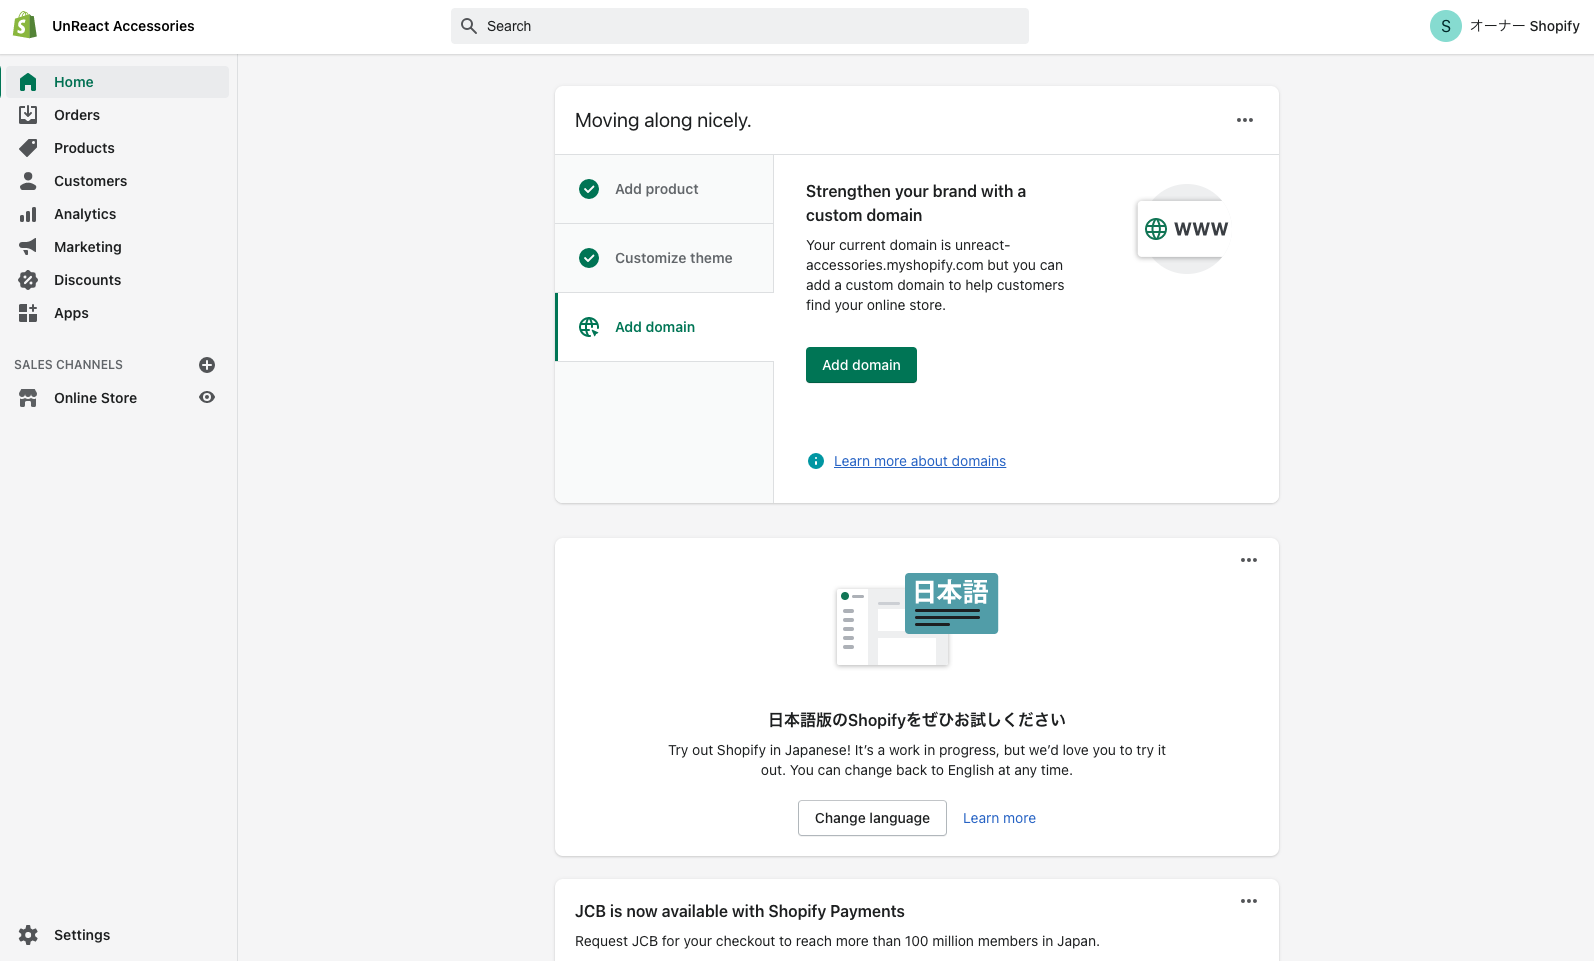Viewport: 1594px width, 961px height.
Task: Add a sales channel with plus icon
Action: coord(207,365)
